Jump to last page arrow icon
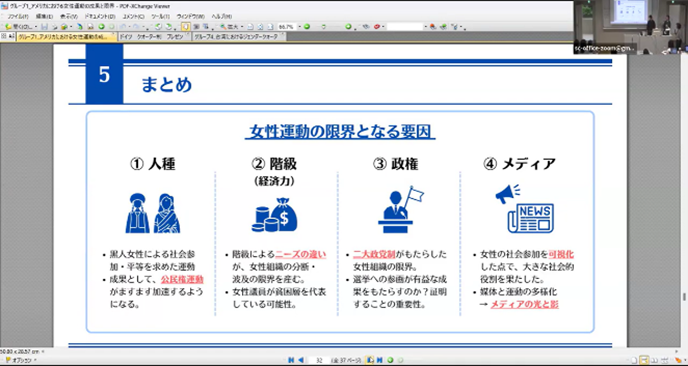688x366 pixels. [380, 360]
